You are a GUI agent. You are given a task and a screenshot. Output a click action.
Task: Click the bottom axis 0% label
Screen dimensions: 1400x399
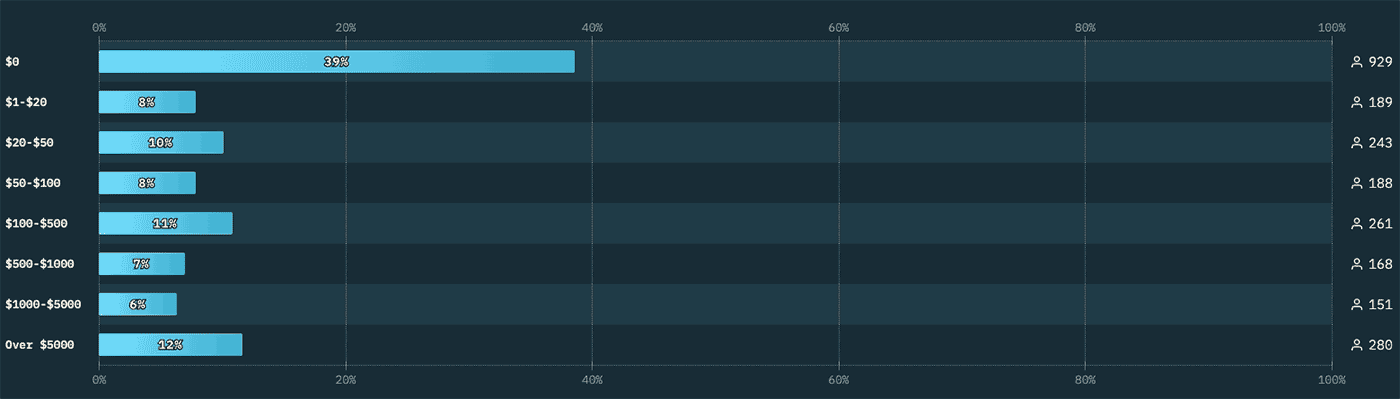click(x=99, y=380)
